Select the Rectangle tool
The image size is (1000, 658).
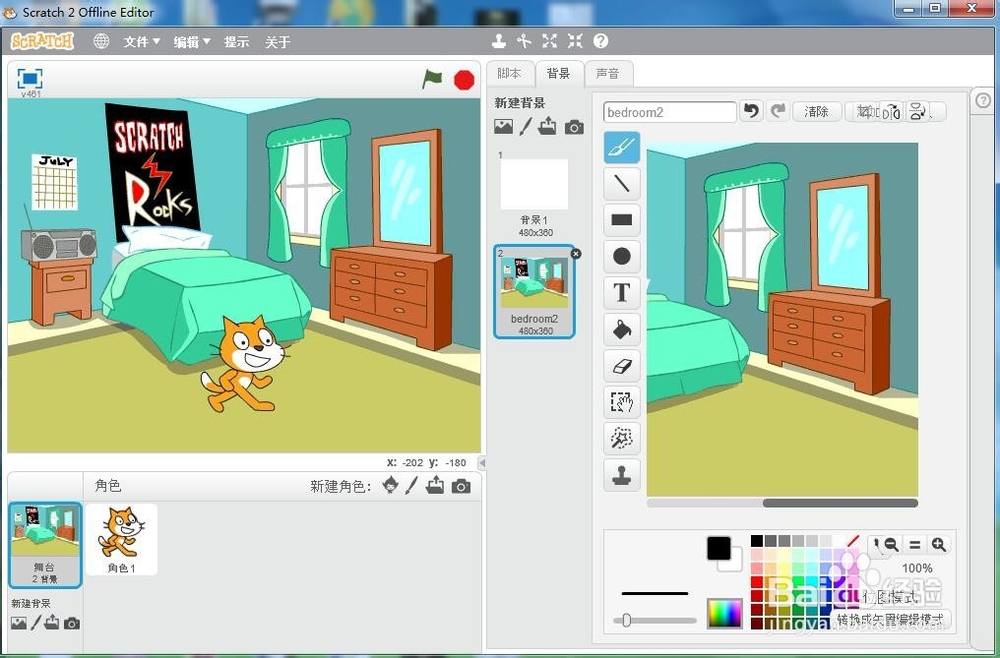point(622,220)
